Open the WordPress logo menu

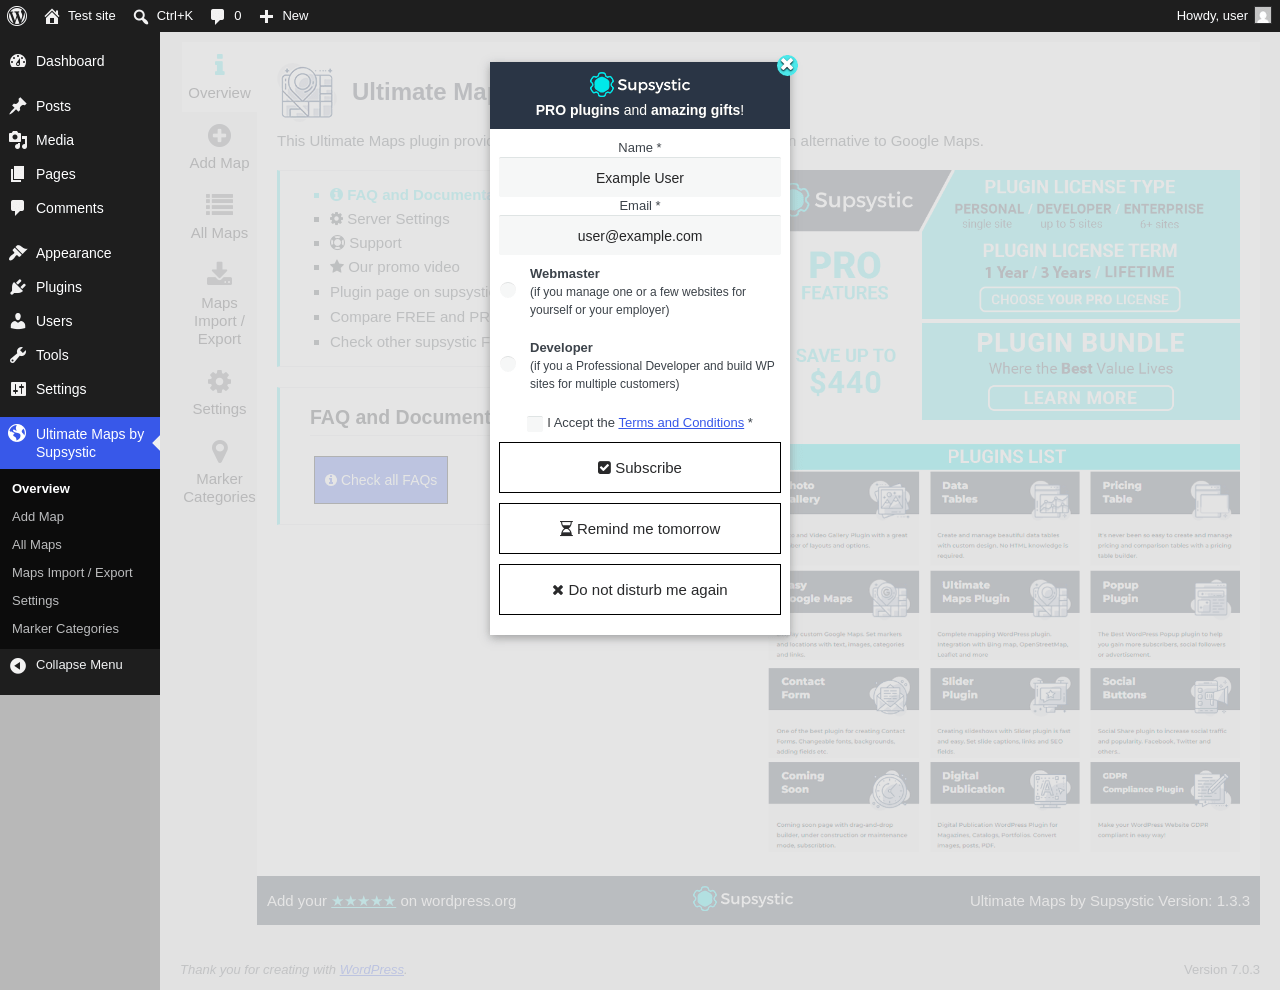[x=17, y=16]
